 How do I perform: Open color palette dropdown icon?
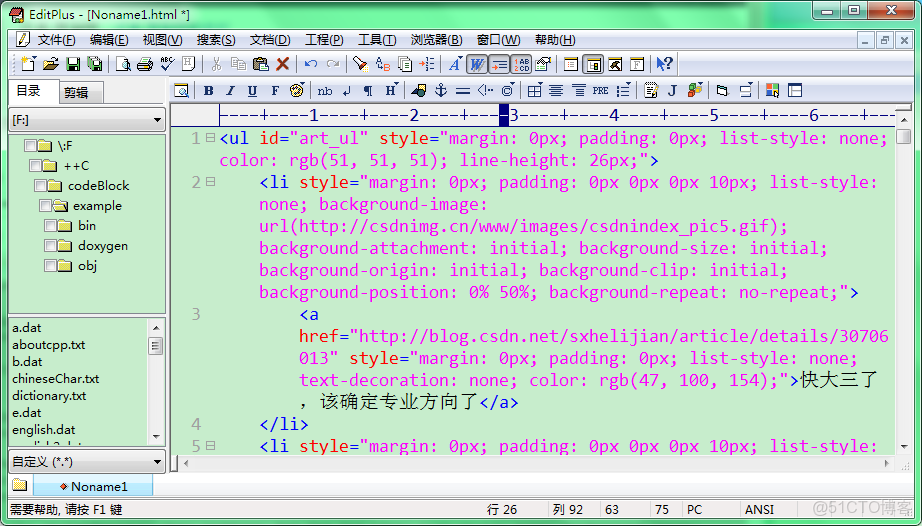(297, 91)
